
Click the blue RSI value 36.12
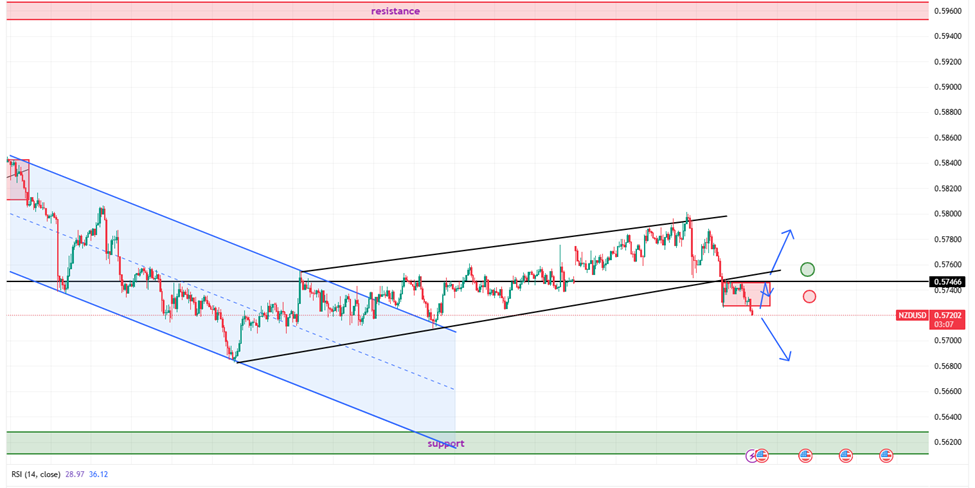99,475
